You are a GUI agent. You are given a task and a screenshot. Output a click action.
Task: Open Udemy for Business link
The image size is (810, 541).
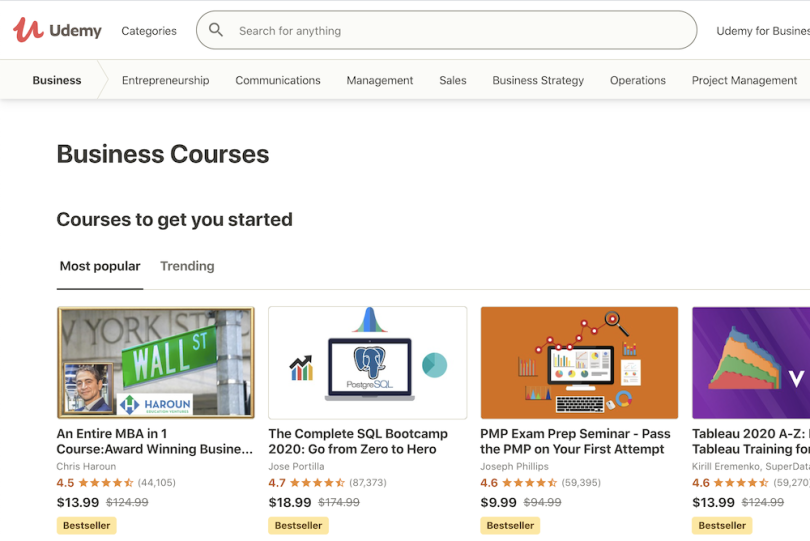pos(762,31)
